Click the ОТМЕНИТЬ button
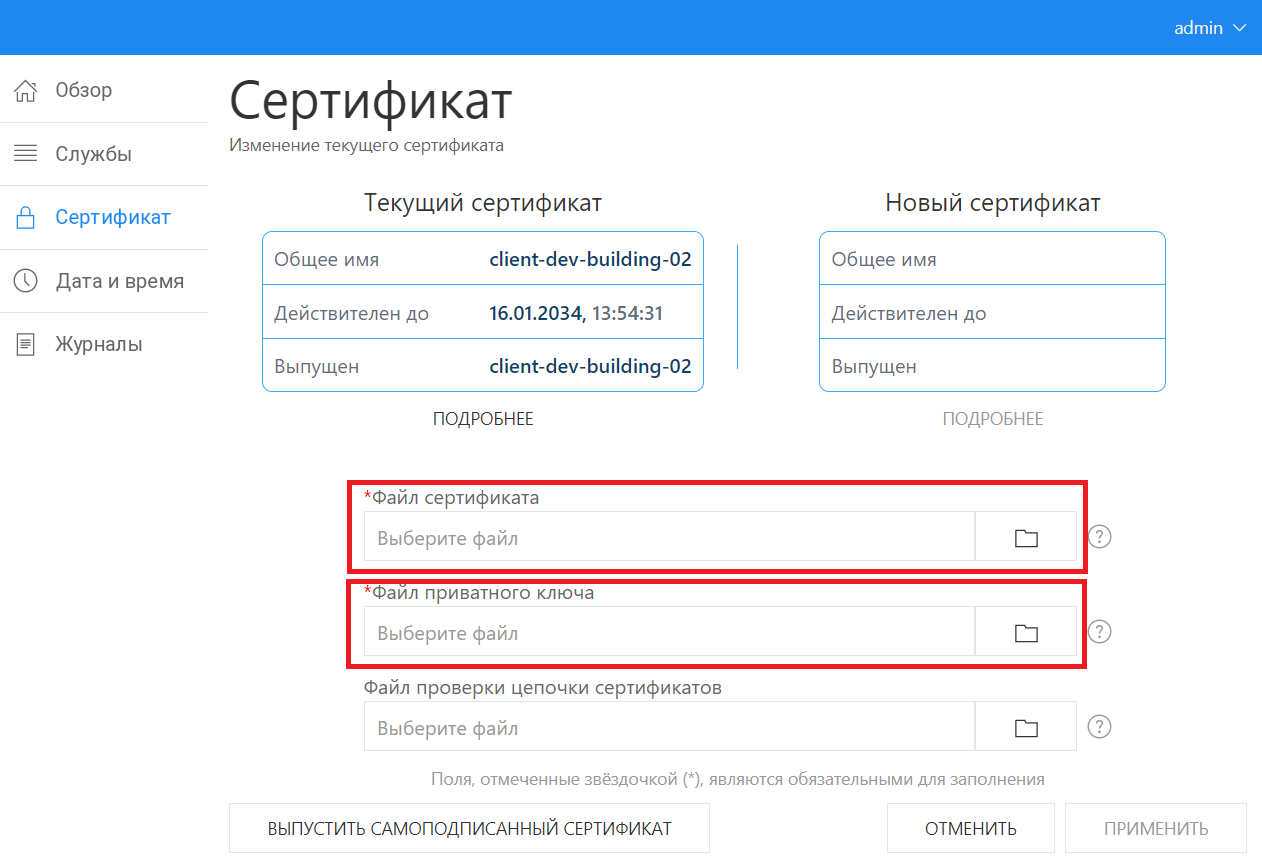The image size is (1262, 867). (x=970, y=828)
